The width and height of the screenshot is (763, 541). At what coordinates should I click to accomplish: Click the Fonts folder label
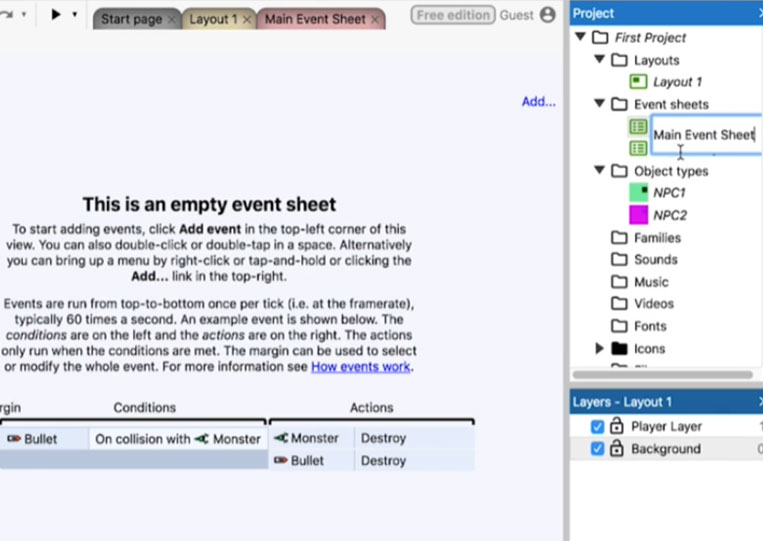coord(650,326)
